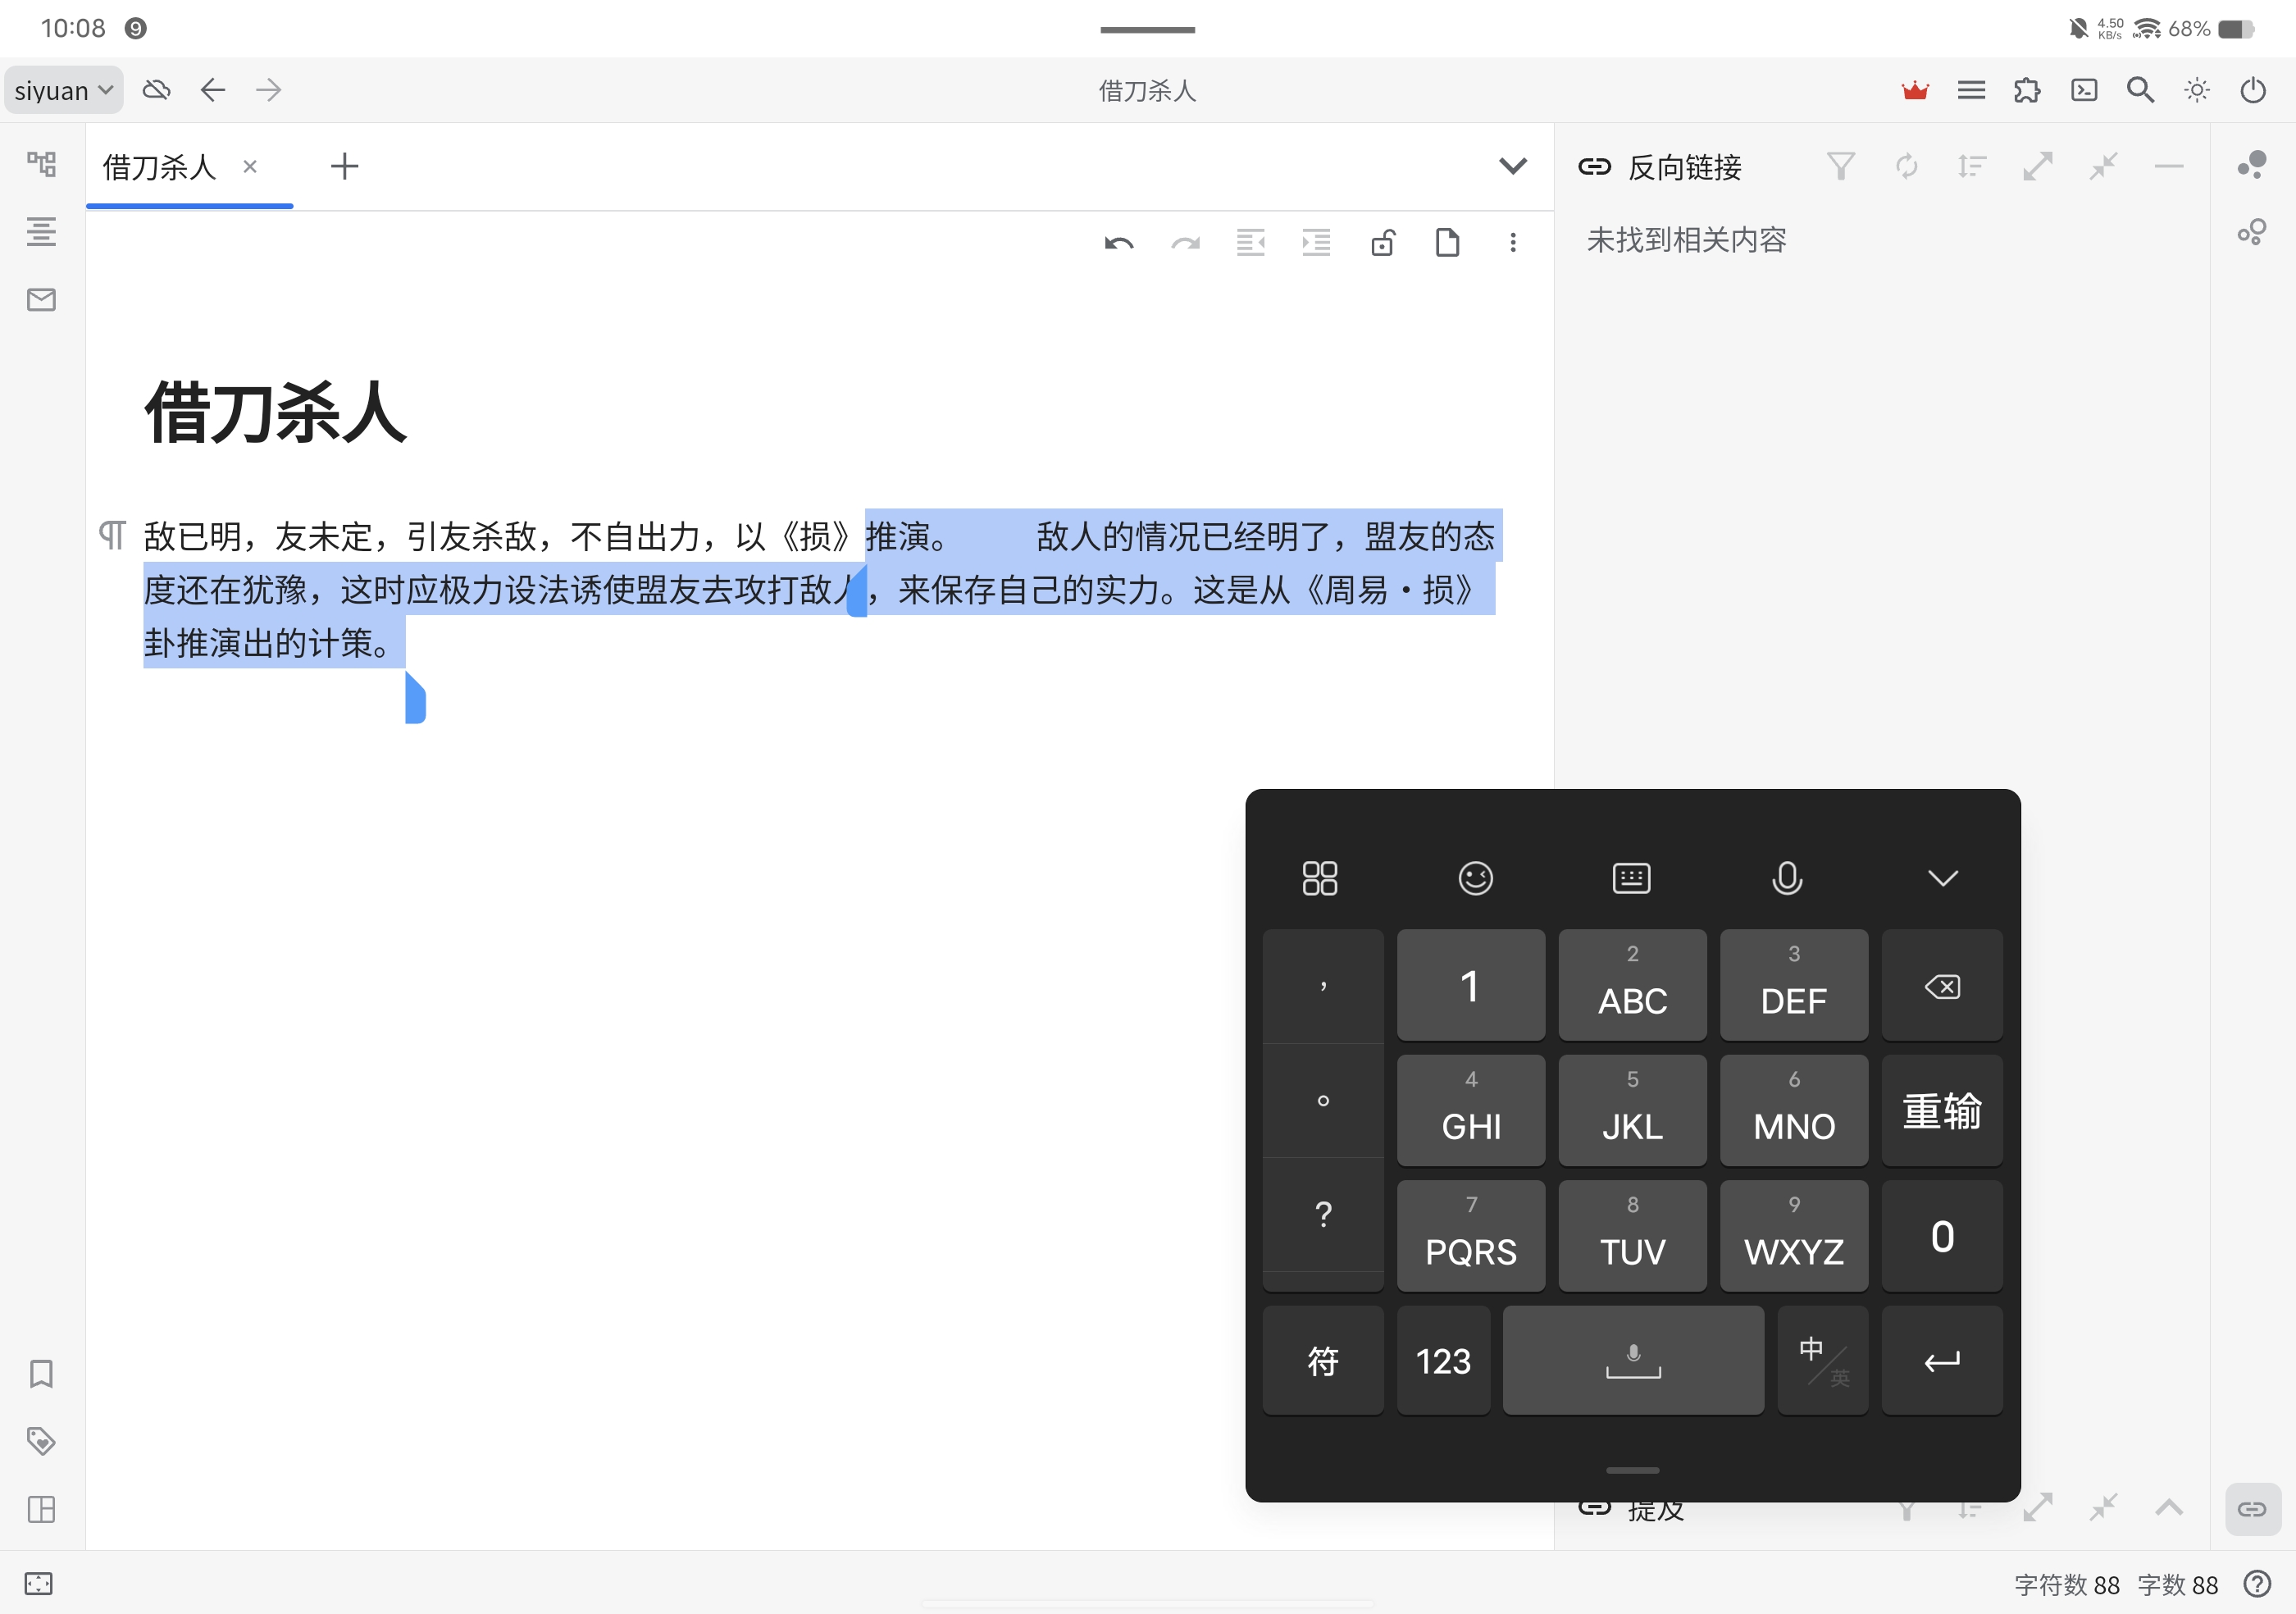Switch keyboard between Chinese and English

pyautogui.click(x=1822, y=1360)
